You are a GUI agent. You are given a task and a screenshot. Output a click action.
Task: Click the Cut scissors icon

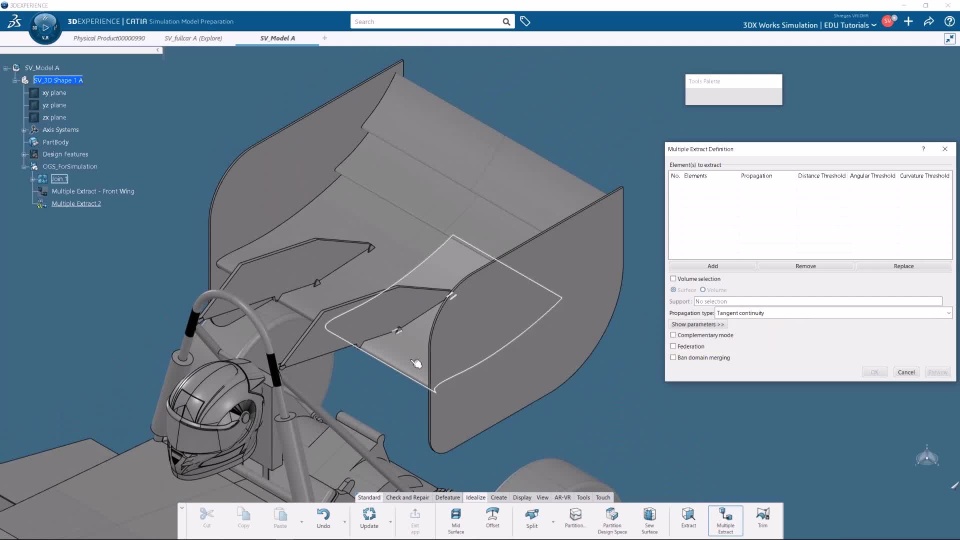tap(206, 514)
